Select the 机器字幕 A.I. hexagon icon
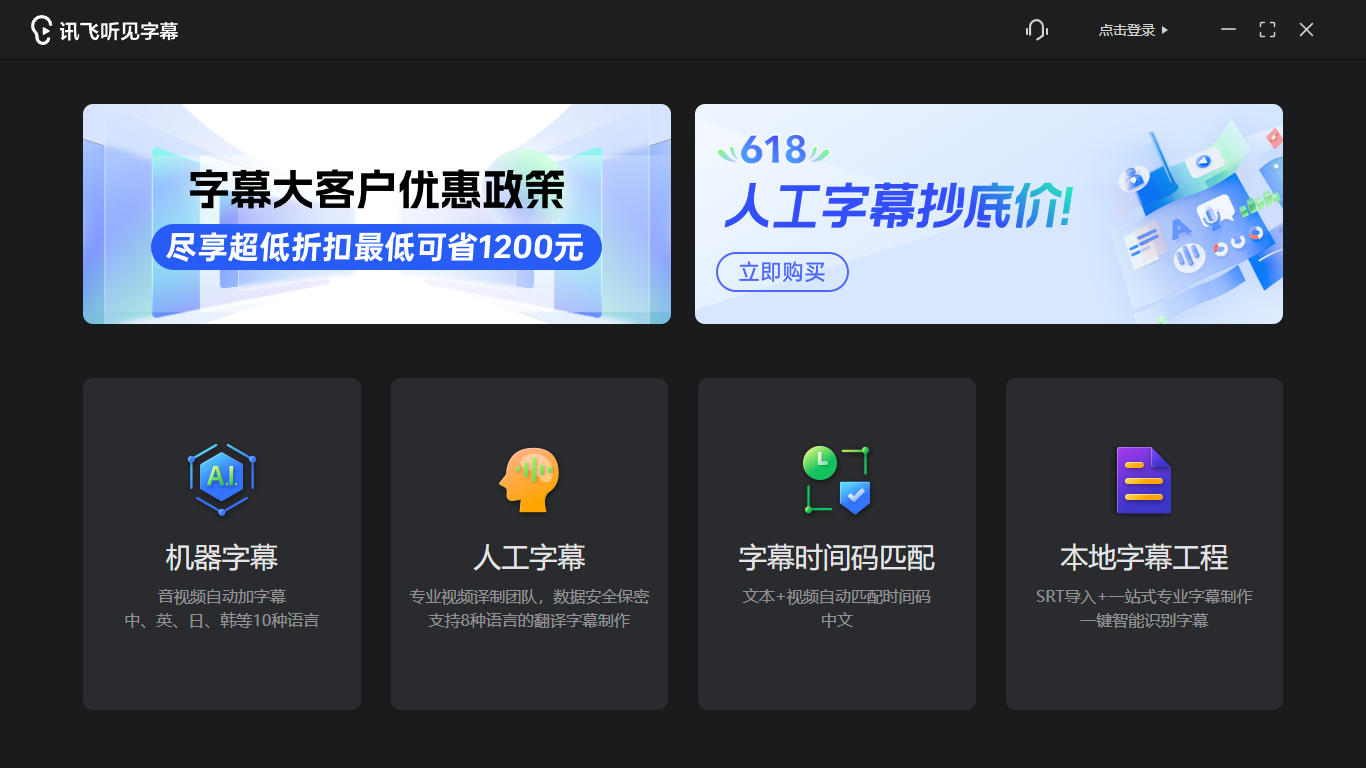Screen dimensions: 1366x768 pos(221,479)
